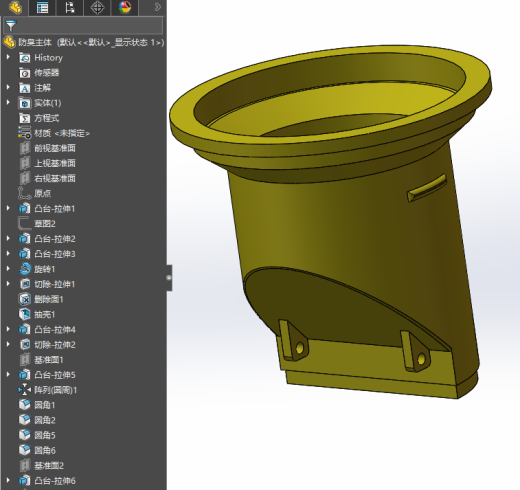Screen dimensions: 520x490
Task: Select the 传感器 sensors item
Action: 46,73
